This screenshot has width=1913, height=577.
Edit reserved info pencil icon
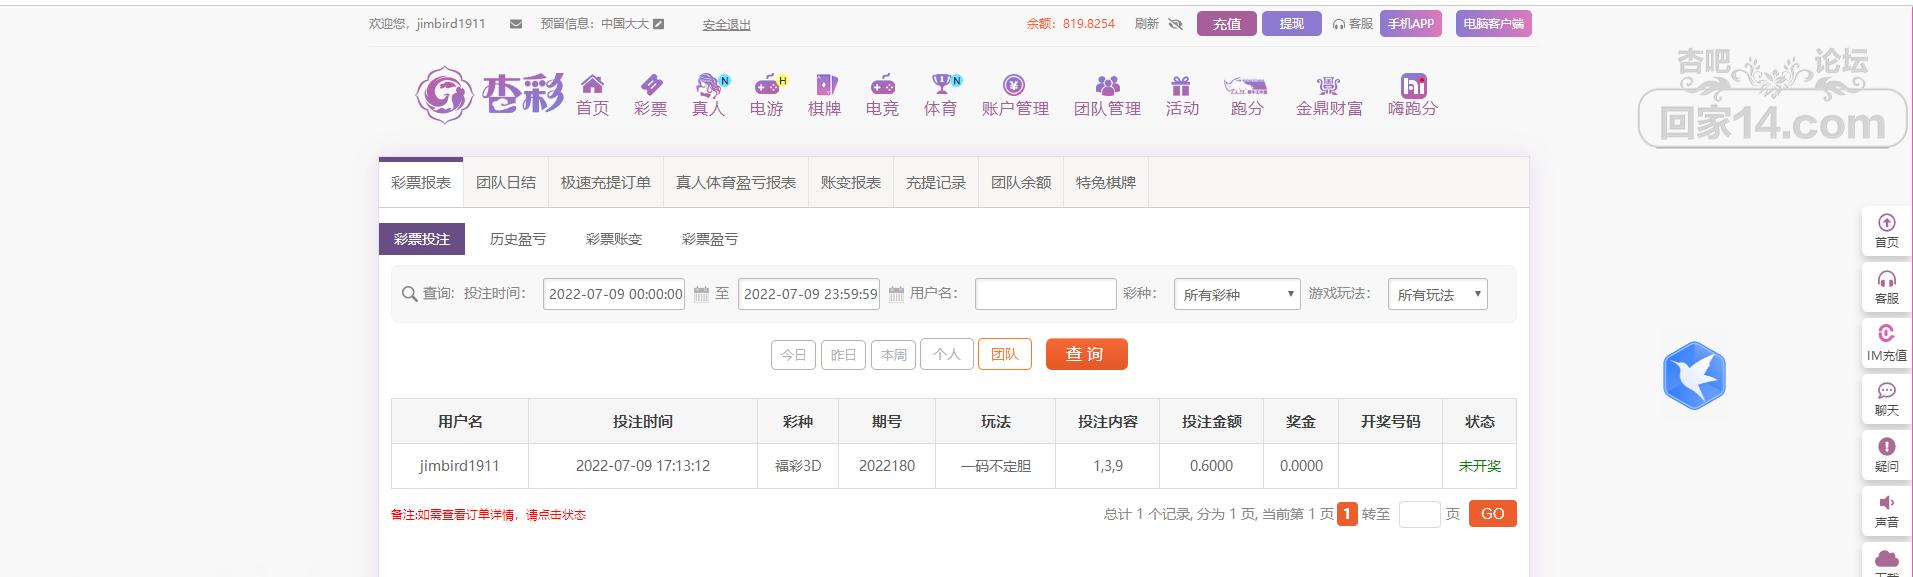pos(658,24)
